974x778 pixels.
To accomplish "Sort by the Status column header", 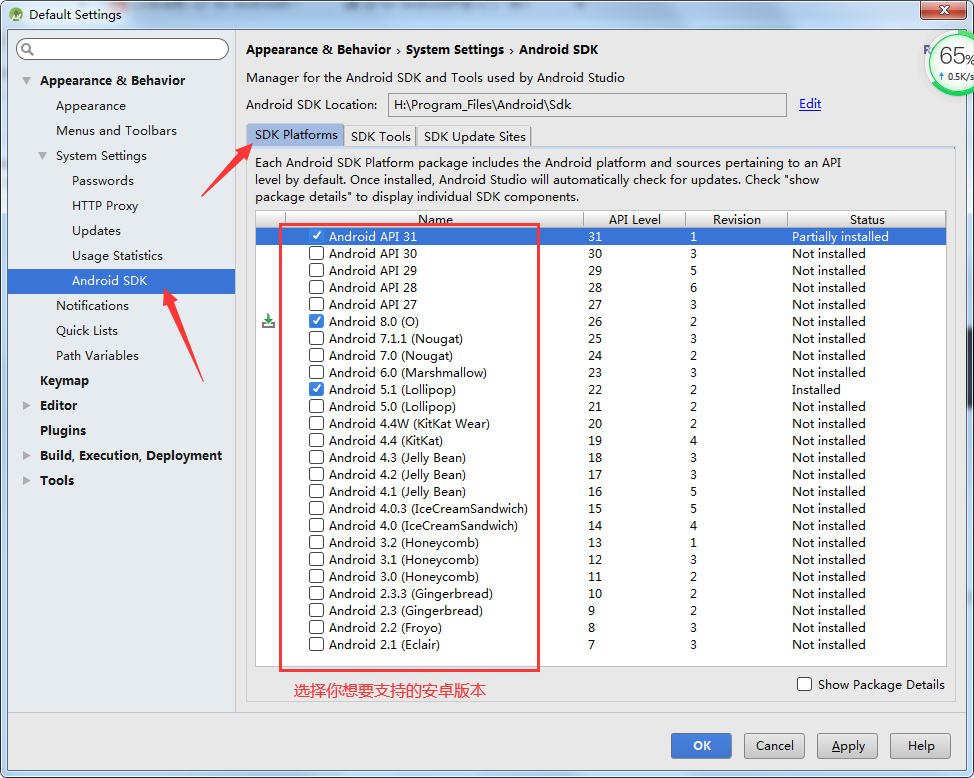I will coord(867,219).
